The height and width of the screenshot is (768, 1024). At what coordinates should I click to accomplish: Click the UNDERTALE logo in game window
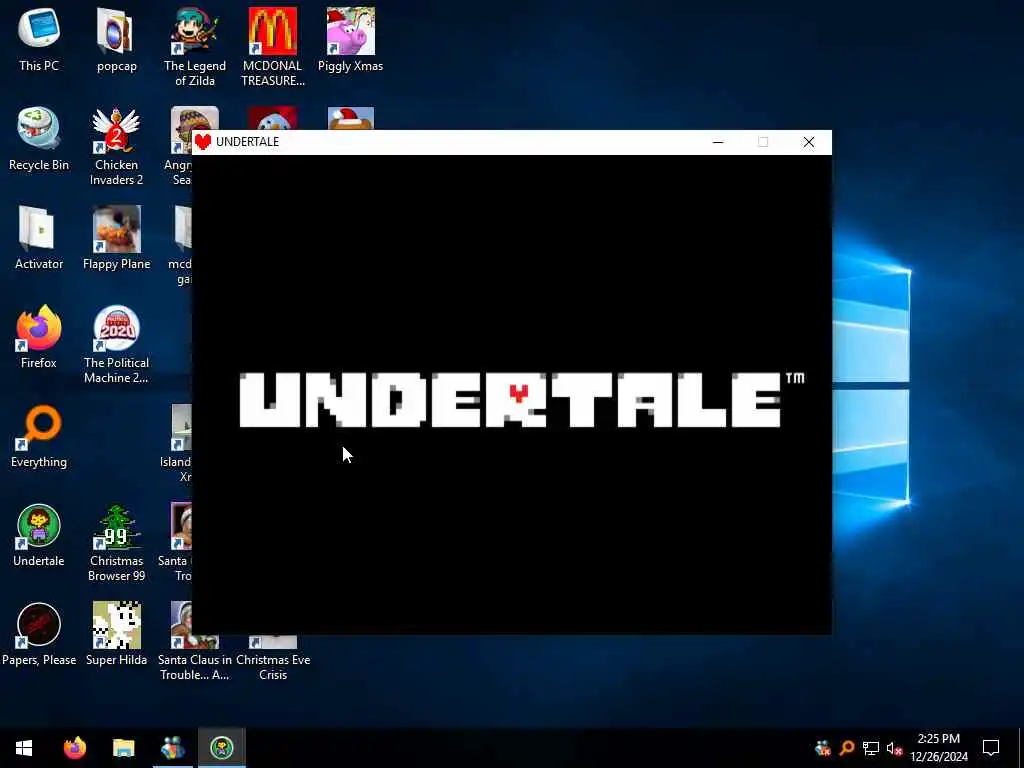[x=521, y=400]
